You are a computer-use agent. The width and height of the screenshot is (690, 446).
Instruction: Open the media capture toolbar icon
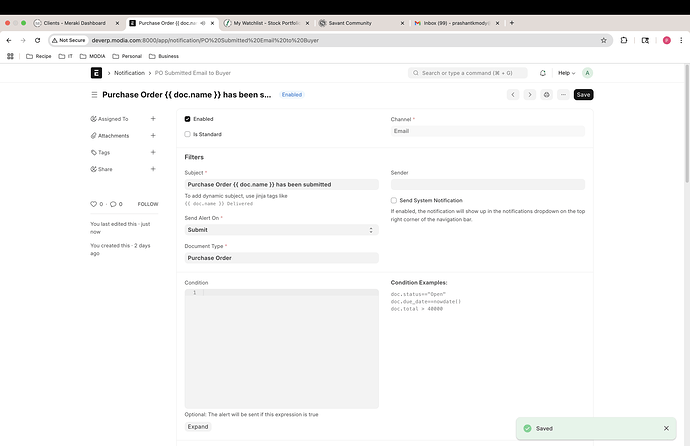tap(645, 40)
